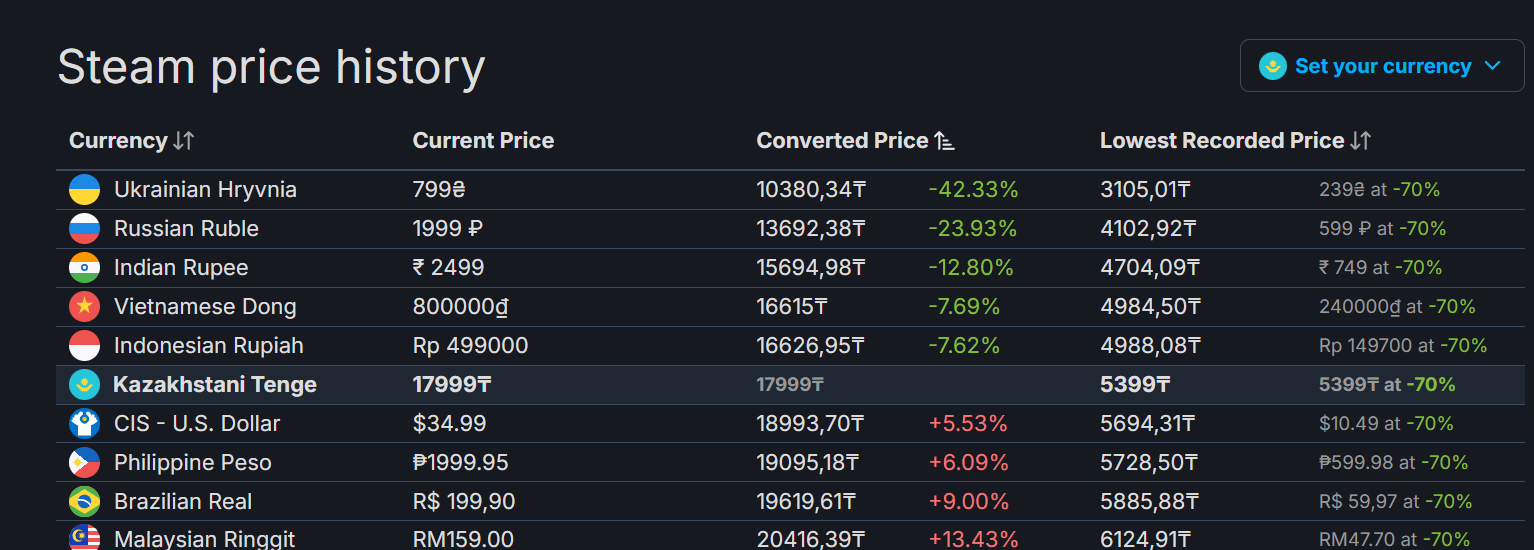1534x550 pixels.
Task: Select CIS - U.S. Dollar currency name
Action: point(197,423)
